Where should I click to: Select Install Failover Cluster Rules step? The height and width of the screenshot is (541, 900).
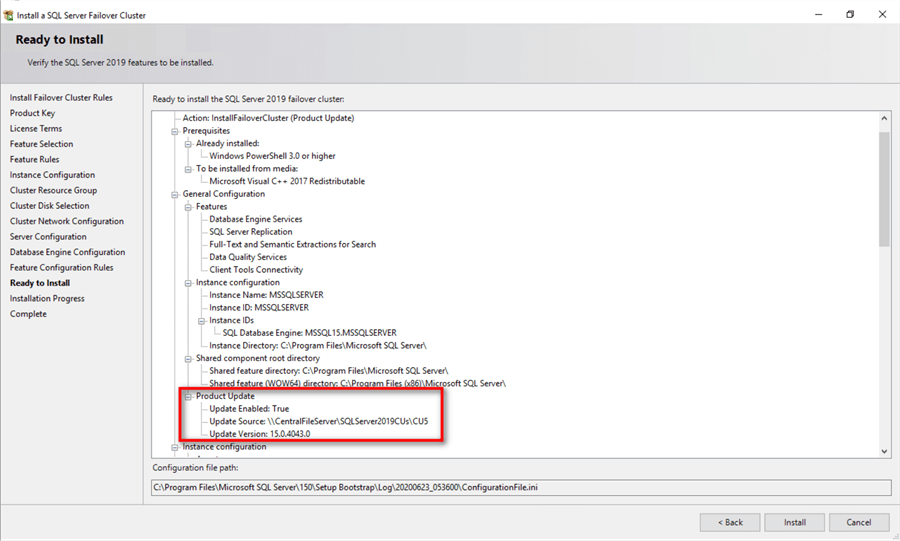click(x=61, y=98)
